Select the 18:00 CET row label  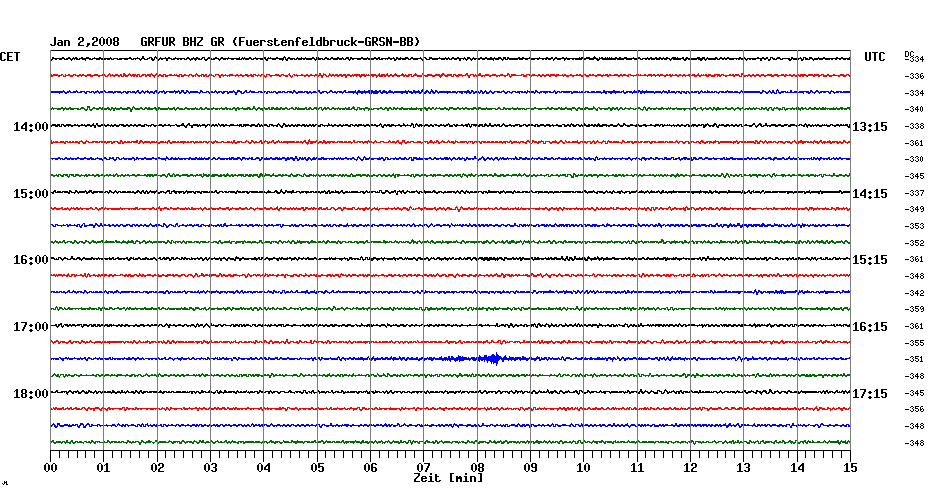point(31,394)
